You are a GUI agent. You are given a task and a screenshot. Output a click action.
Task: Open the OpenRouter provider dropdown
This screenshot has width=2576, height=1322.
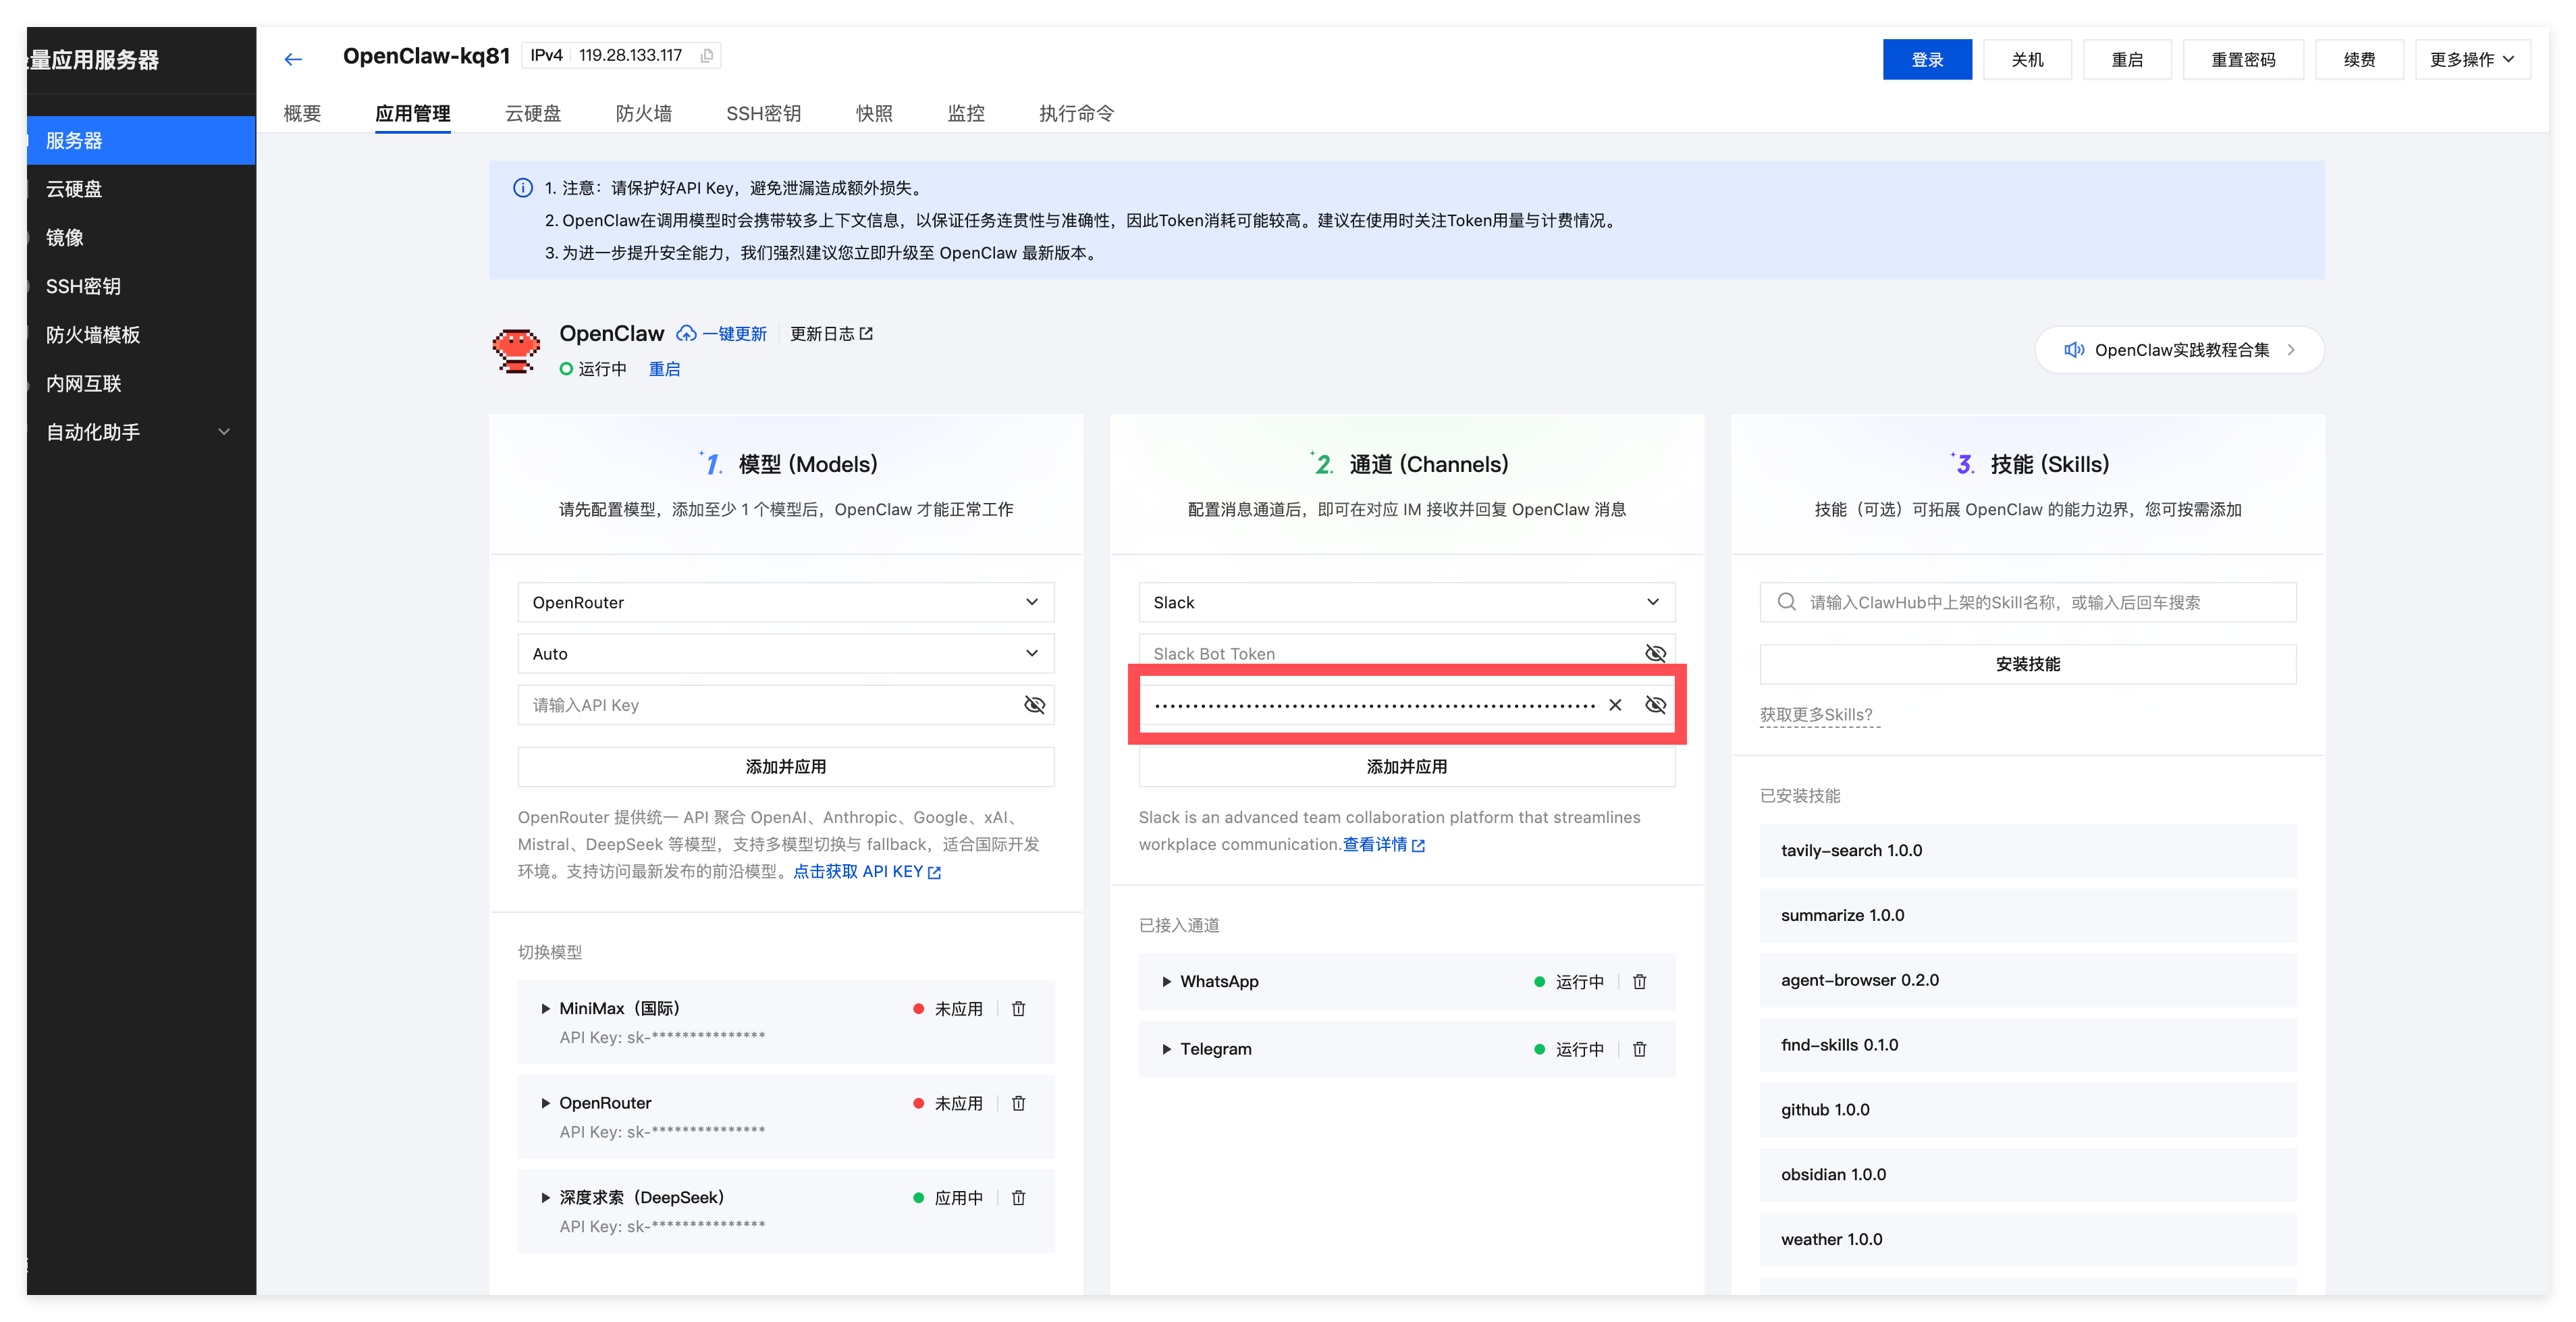(785, 602)
